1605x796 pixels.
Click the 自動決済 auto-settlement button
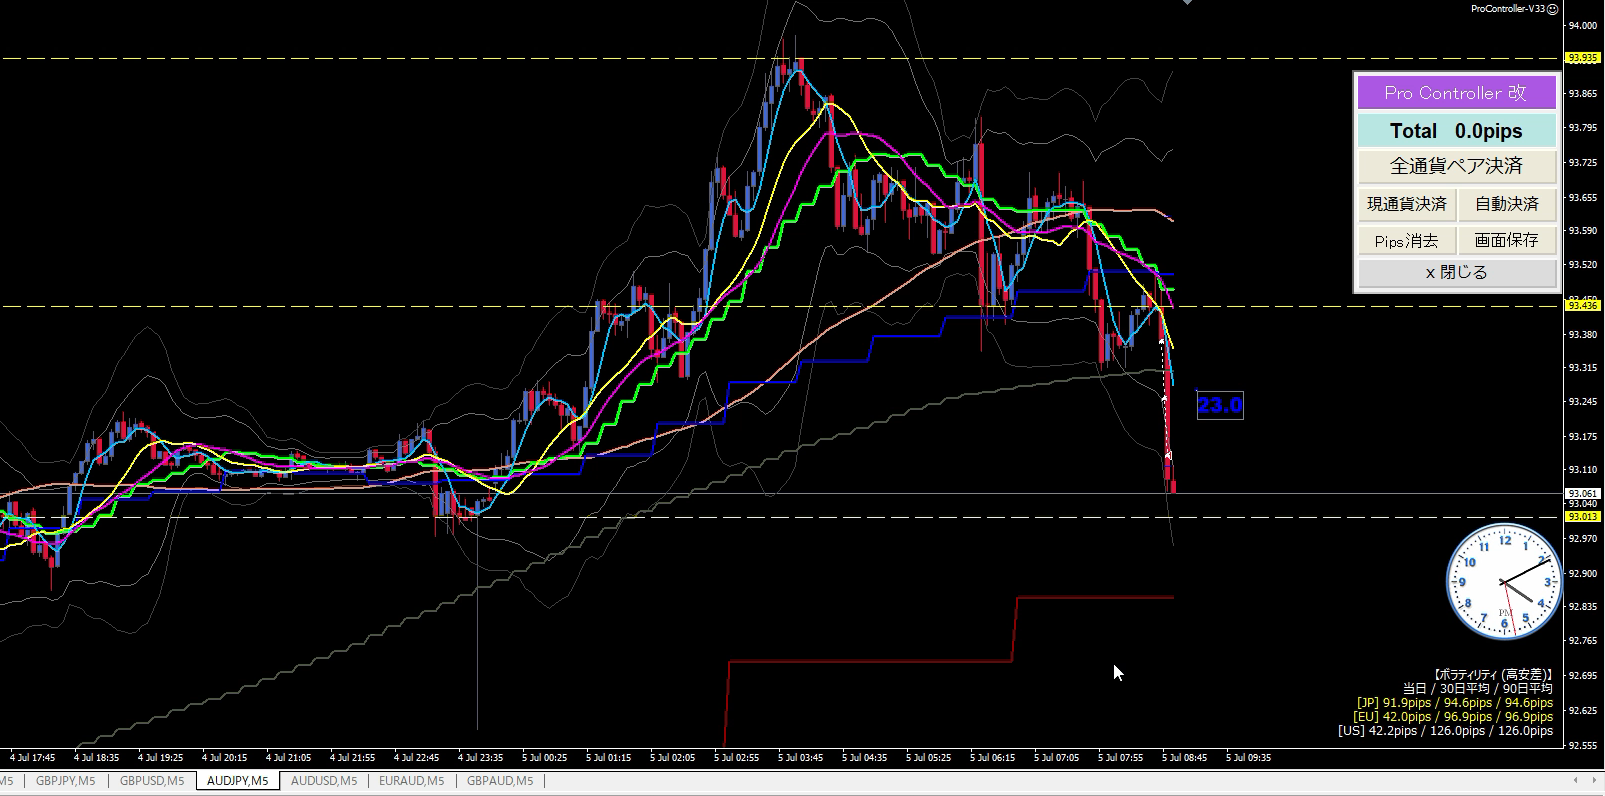(1507, 204)
